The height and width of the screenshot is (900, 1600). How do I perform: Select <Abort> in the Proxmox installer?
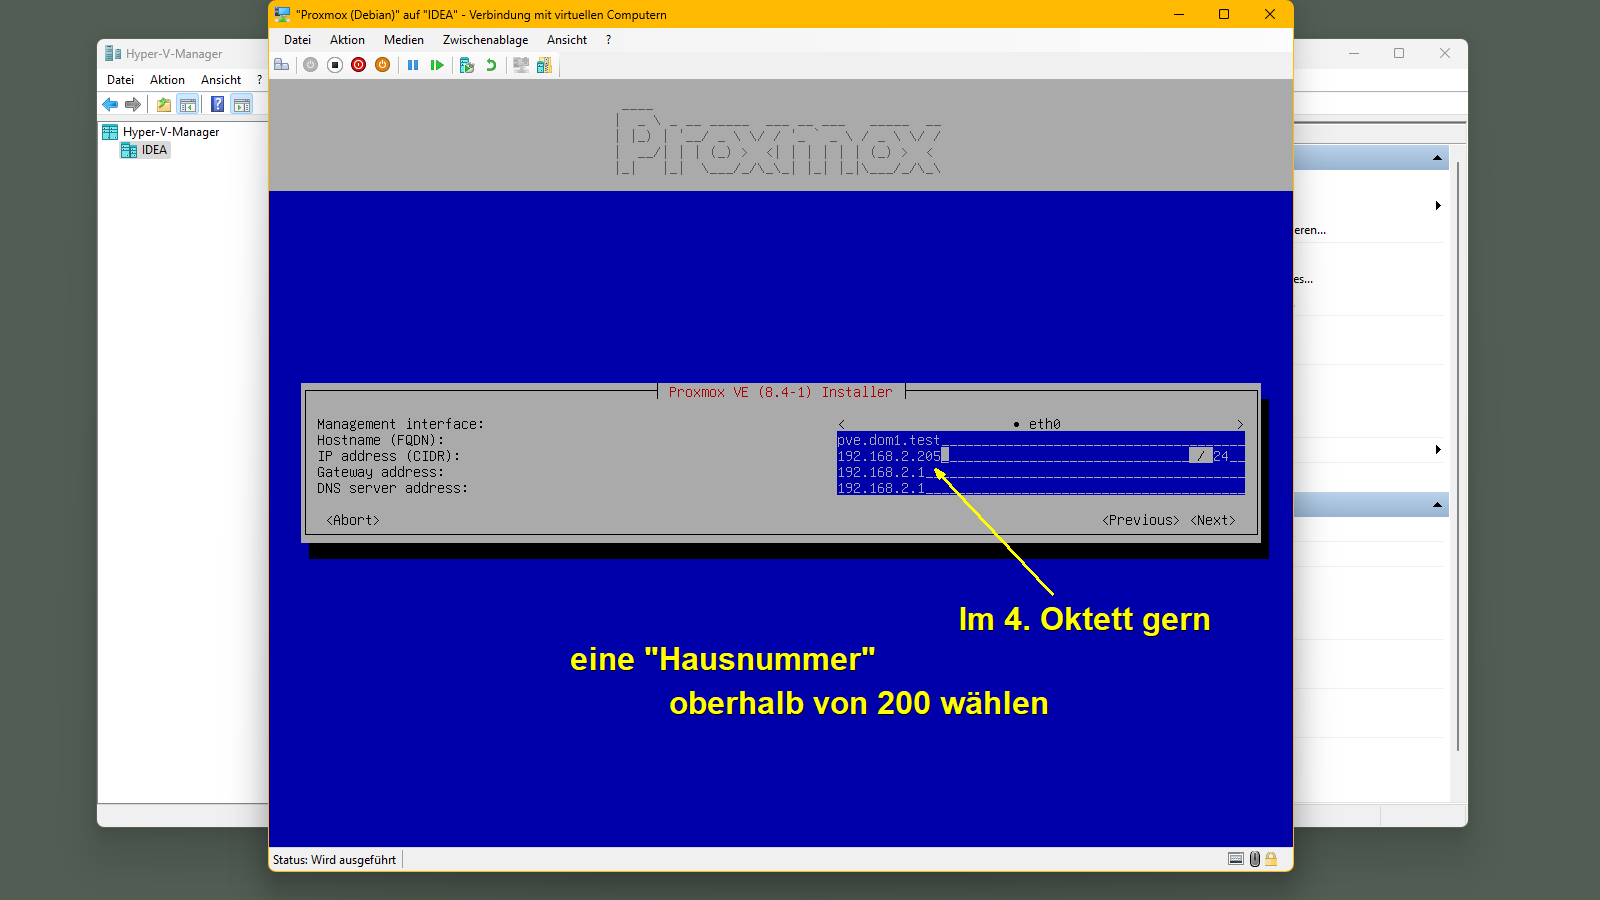(x=353, y=520)
